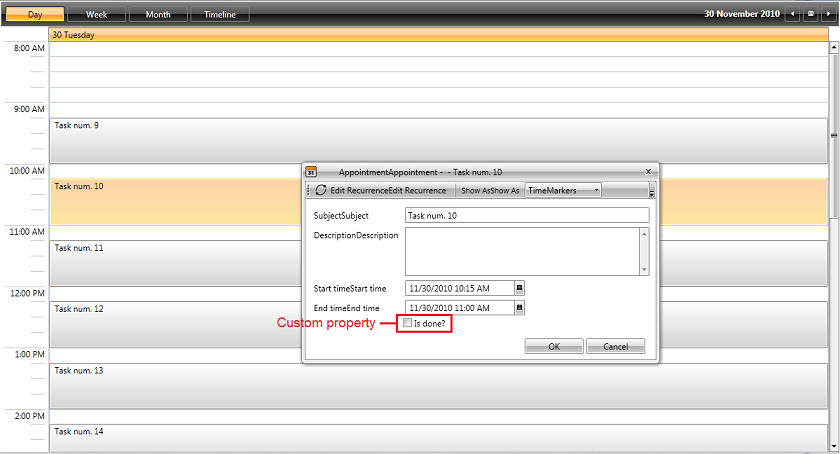This screenshot has width=840, height=454.
Task: Click the Start time input field
Action: click(460, 288)
